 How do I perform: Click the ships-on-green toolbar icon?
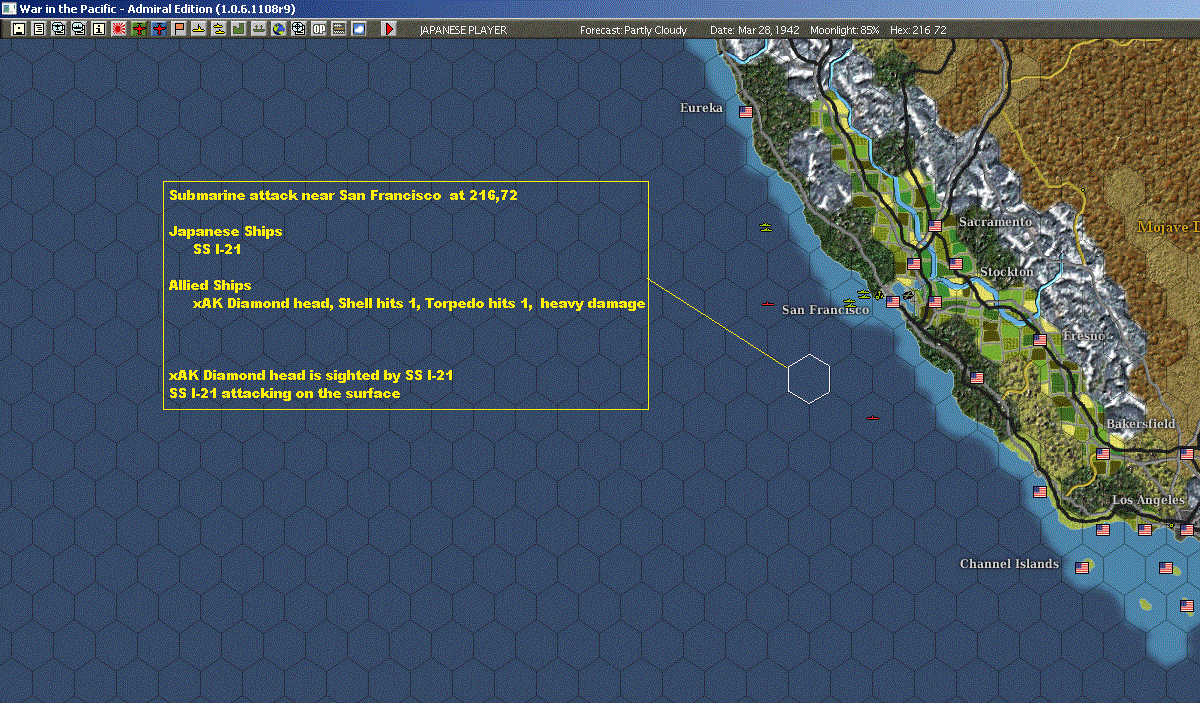click(259, 29)
